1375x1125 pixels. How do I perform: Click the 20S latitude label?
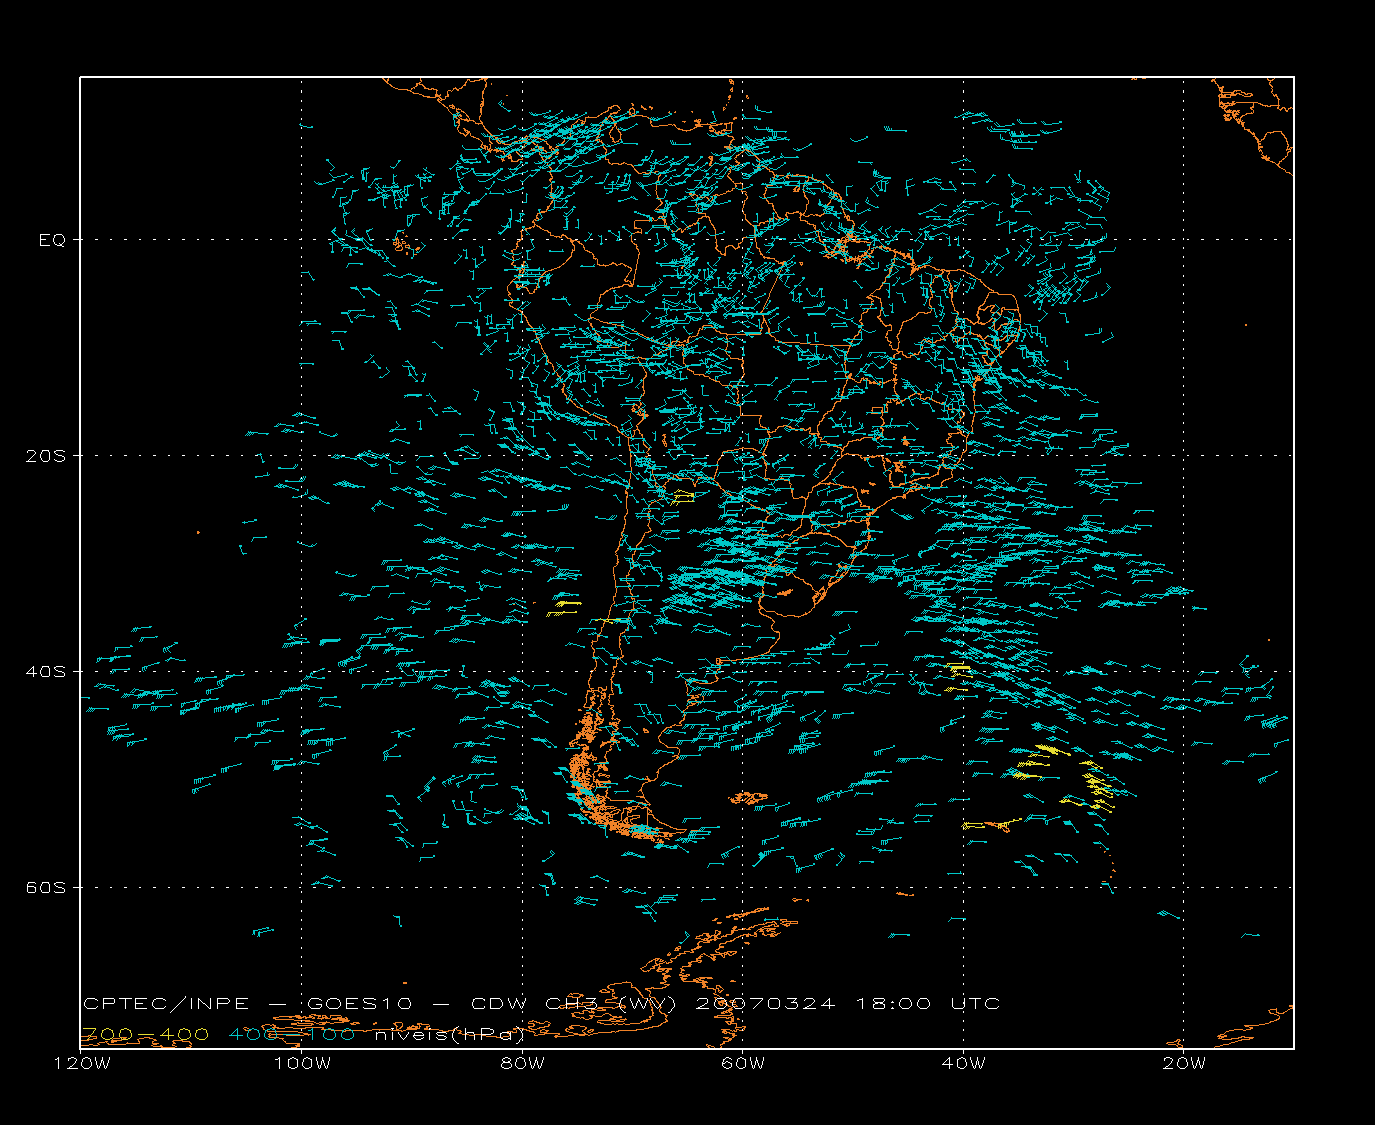tap(45, 456)
